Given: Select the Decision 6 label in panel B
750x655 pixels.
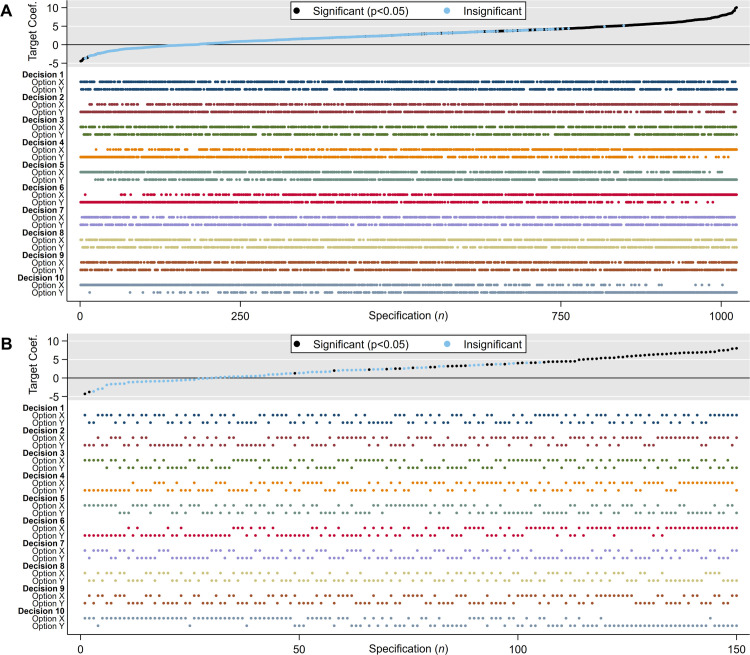Looking at the screenshot, I should point(44,521).
